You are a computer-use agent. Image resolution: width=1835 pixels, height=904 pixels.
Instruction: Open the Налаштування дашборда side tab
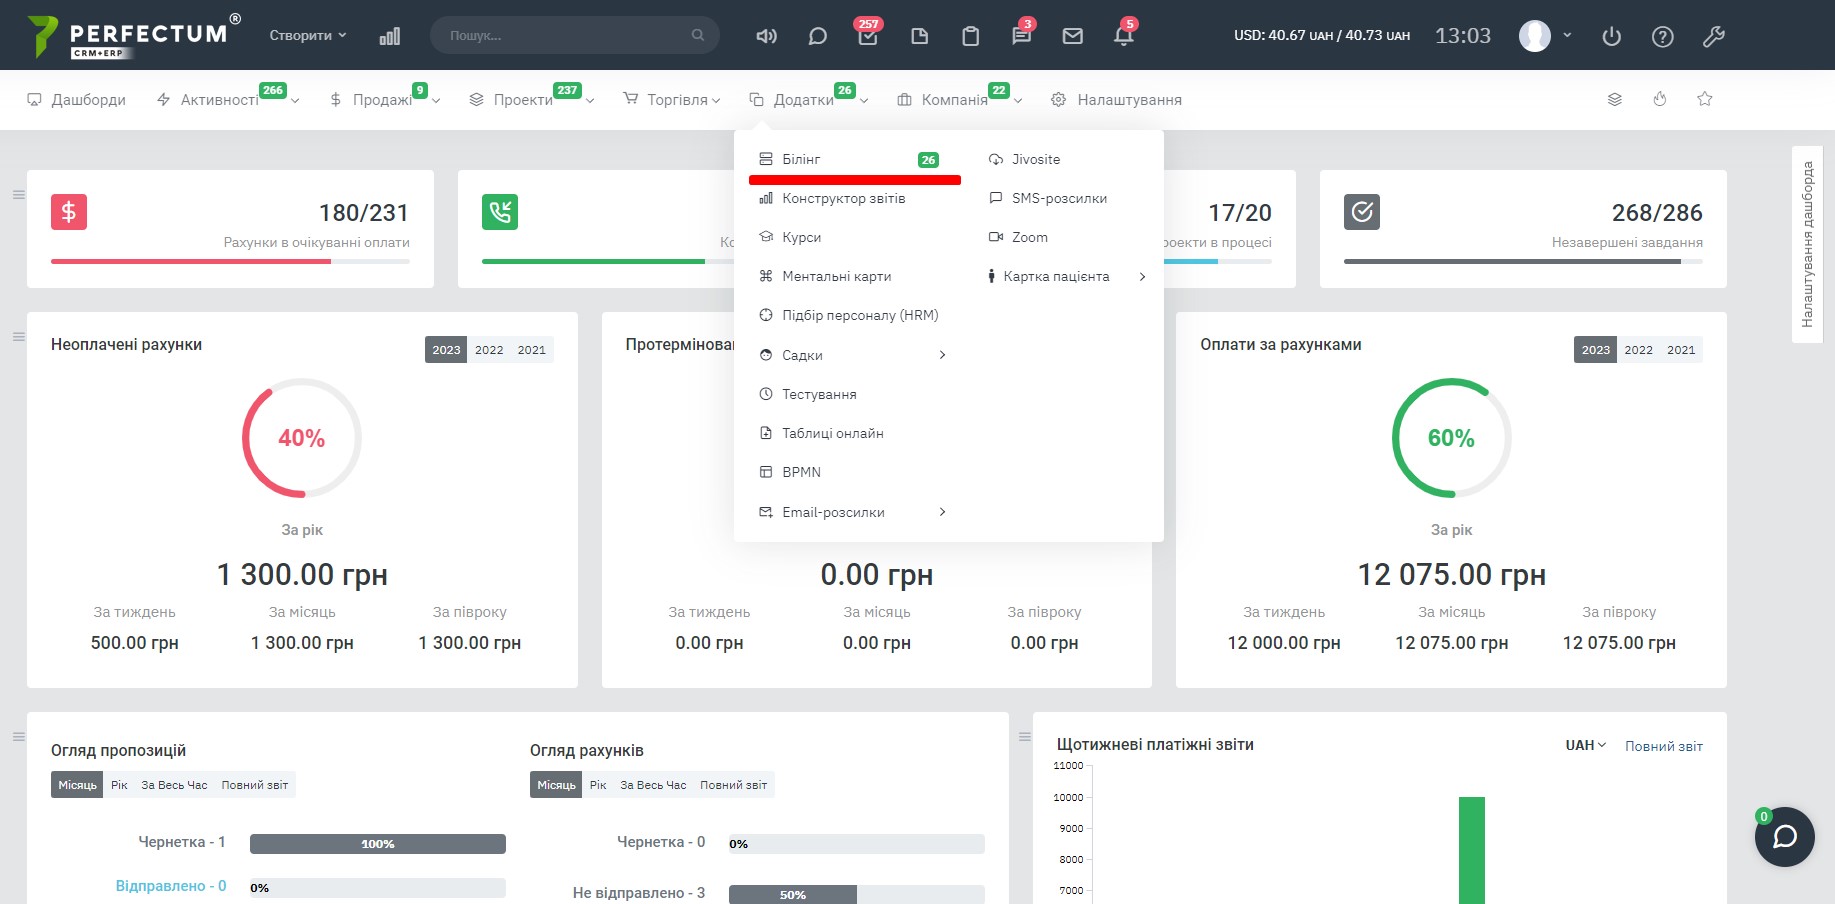(x=1807, y=244)
